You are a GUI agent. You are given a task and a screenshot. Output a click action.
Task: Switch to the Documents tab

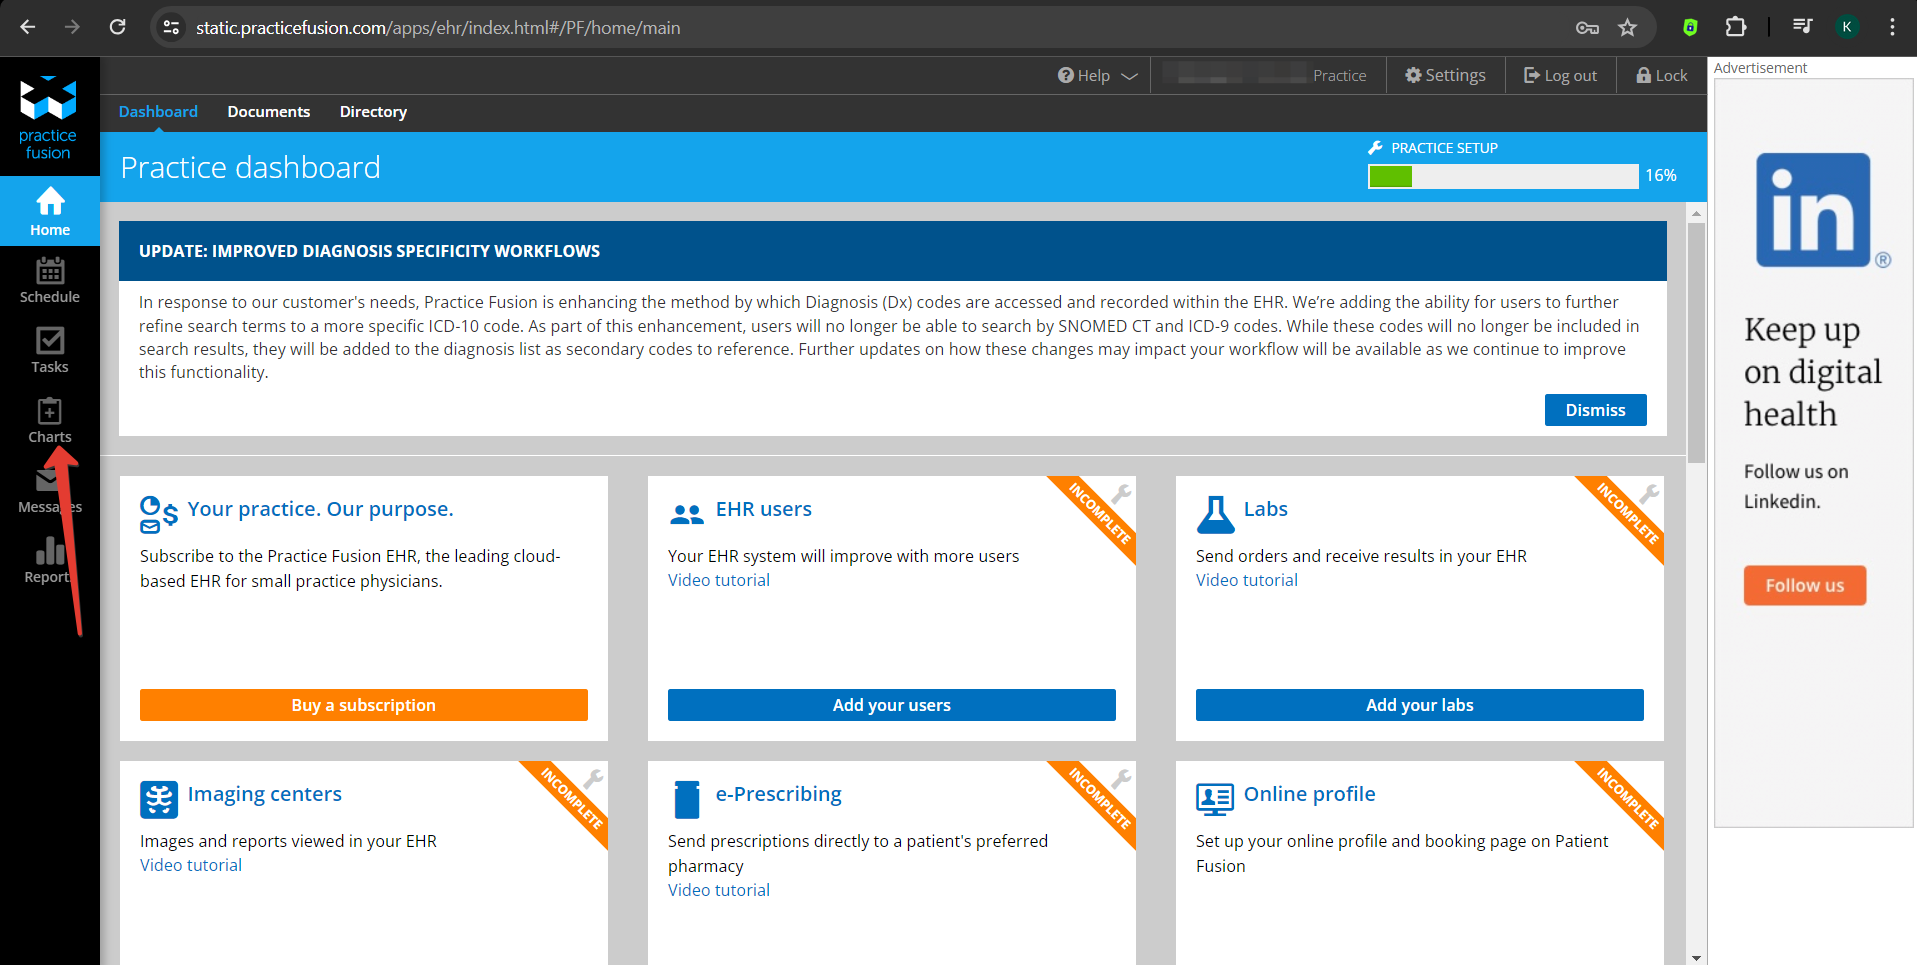(268, 112)
